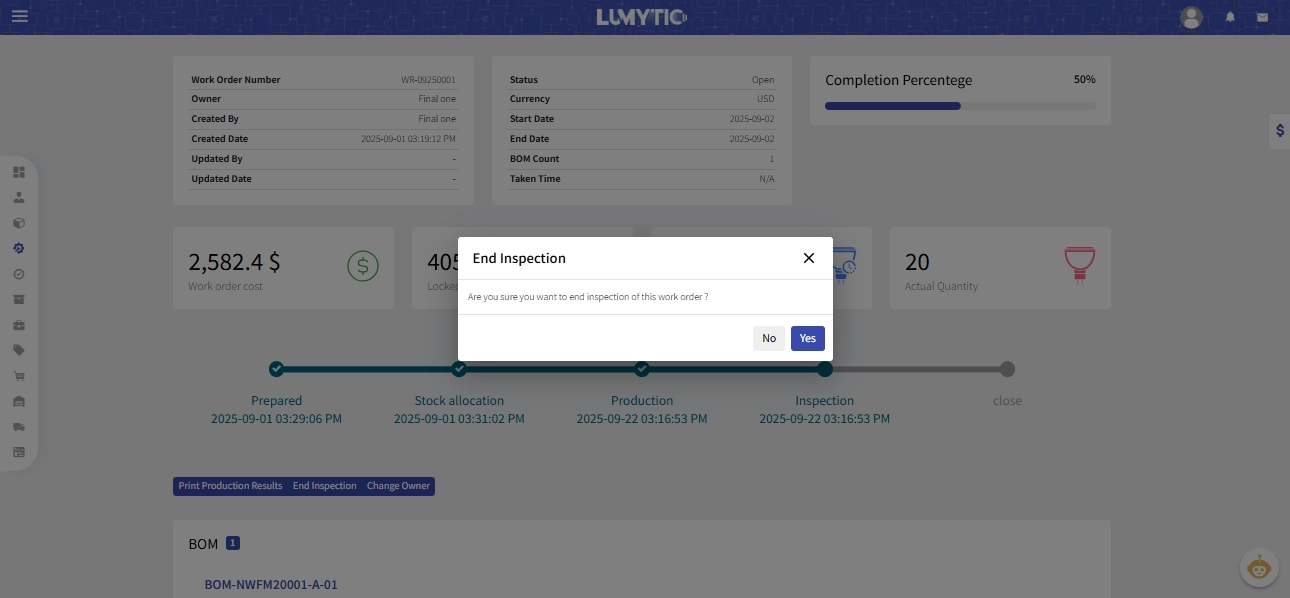The height and width of the screenshot is (598, 1290).
Task: Open the dashboard grid icon in sidebar
Action: click(18, 172)
